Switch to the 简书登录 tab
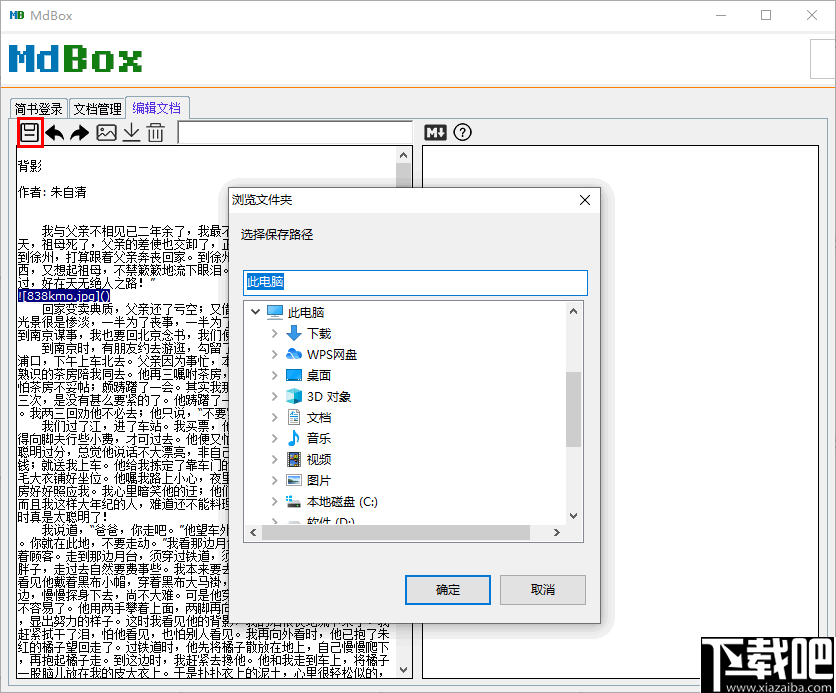Viewport: 836px width, 693px height. 38,108
